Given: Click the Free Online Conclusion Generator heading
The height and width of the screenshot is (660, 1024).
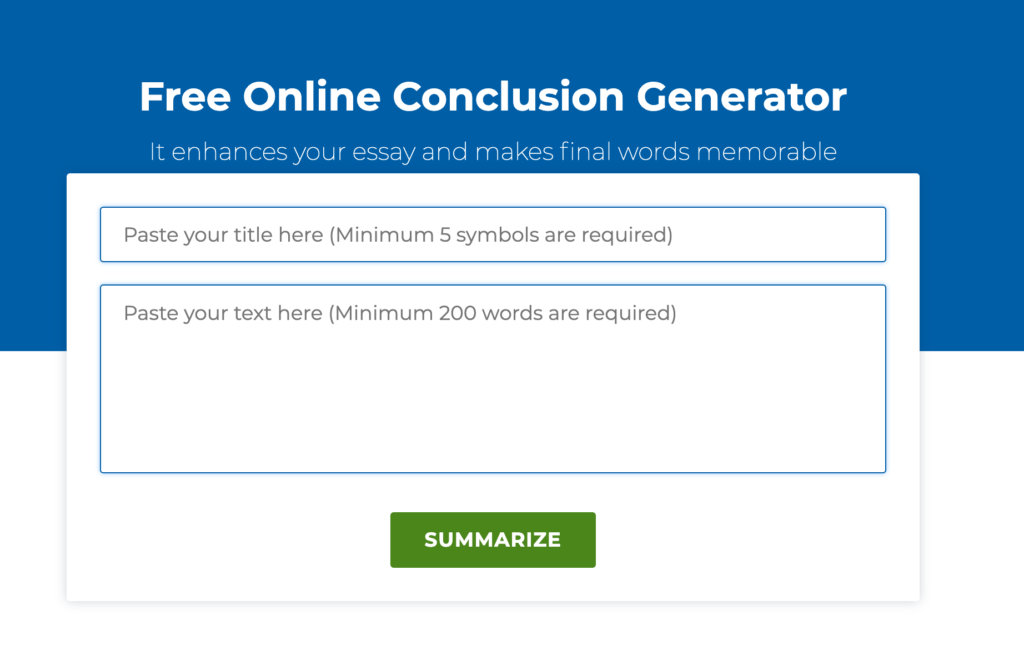Looking at the screenshot, I should (x=492, y=97).
